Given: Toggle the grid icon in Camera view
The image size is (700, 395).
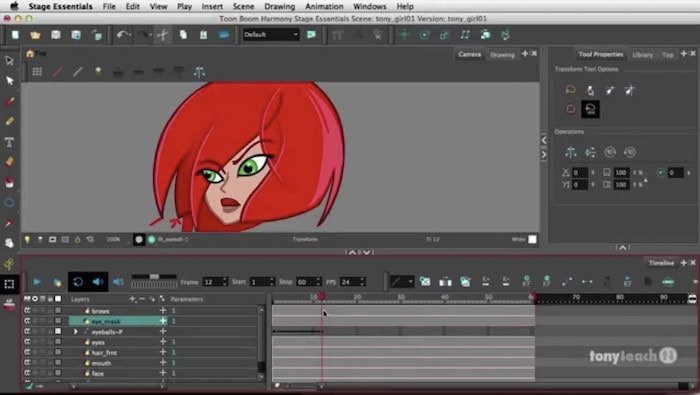Looking at the screenshot, I should [37, 71].
